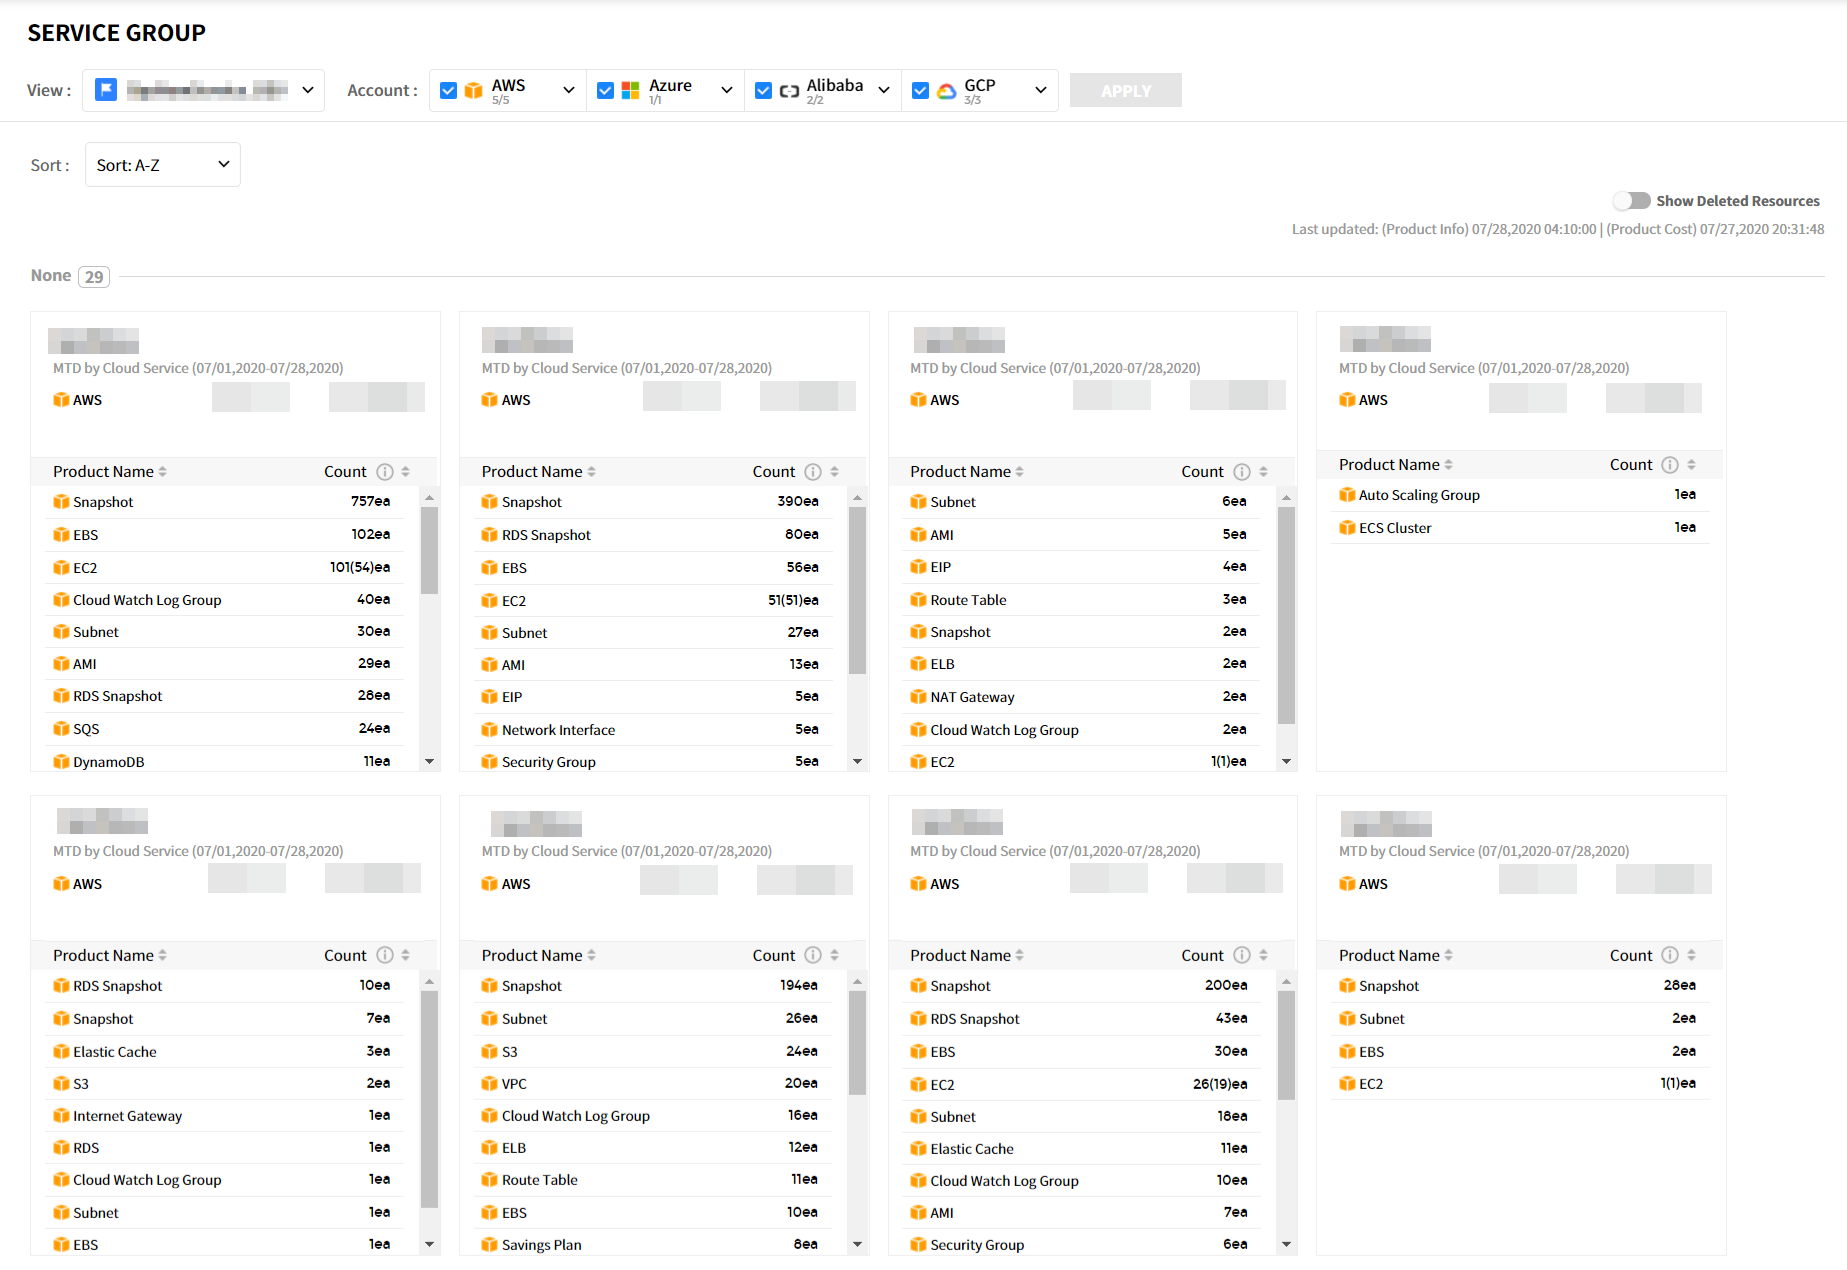Image resolution: width=1847 pixels, height=1270 pixels.
Task: Click the Azure logo icon
Action: coord(630,91)
